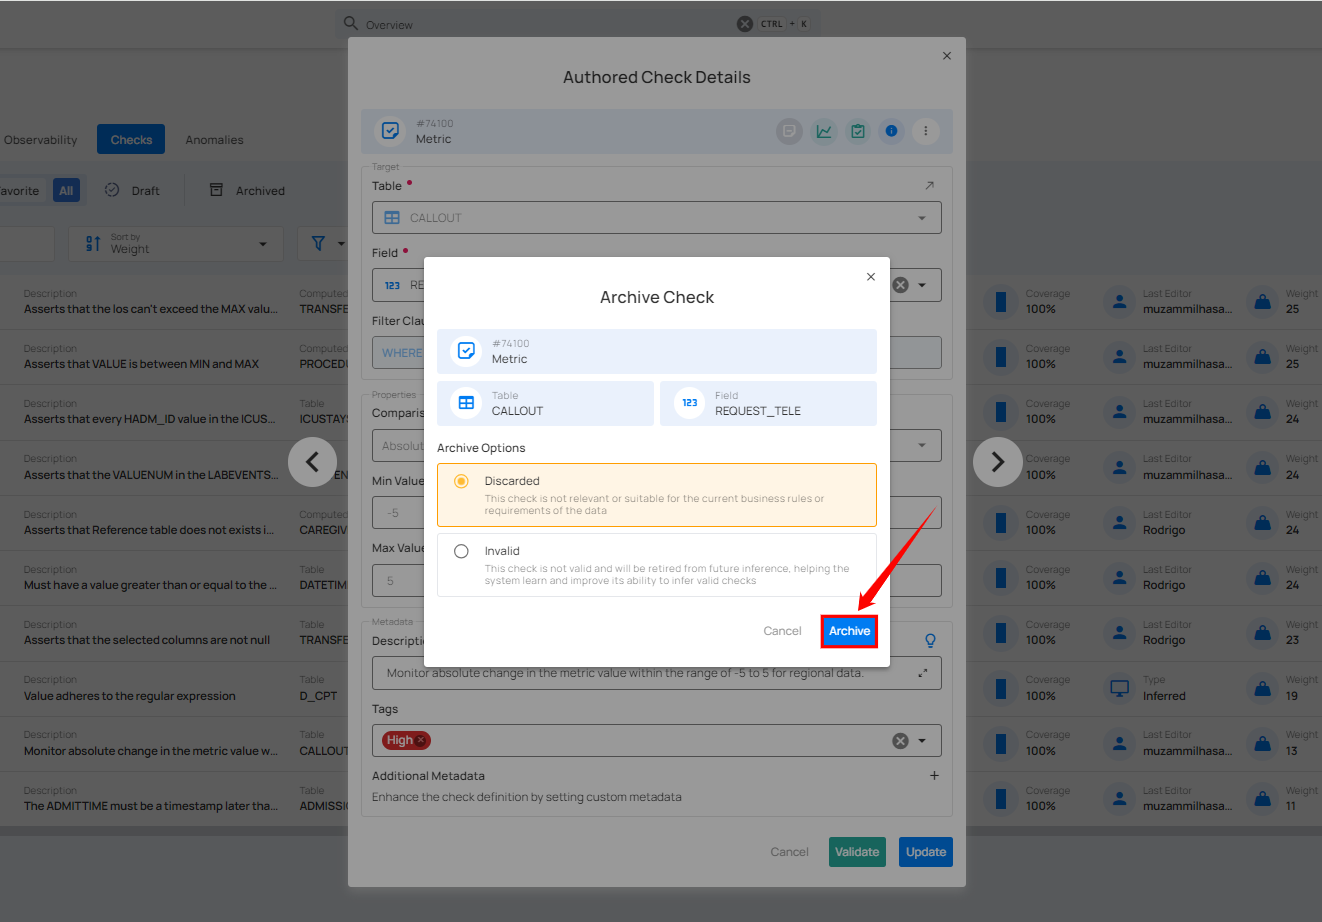Clear the search box with X icon
Screen dimensions: 1322x922
[745, 24]
